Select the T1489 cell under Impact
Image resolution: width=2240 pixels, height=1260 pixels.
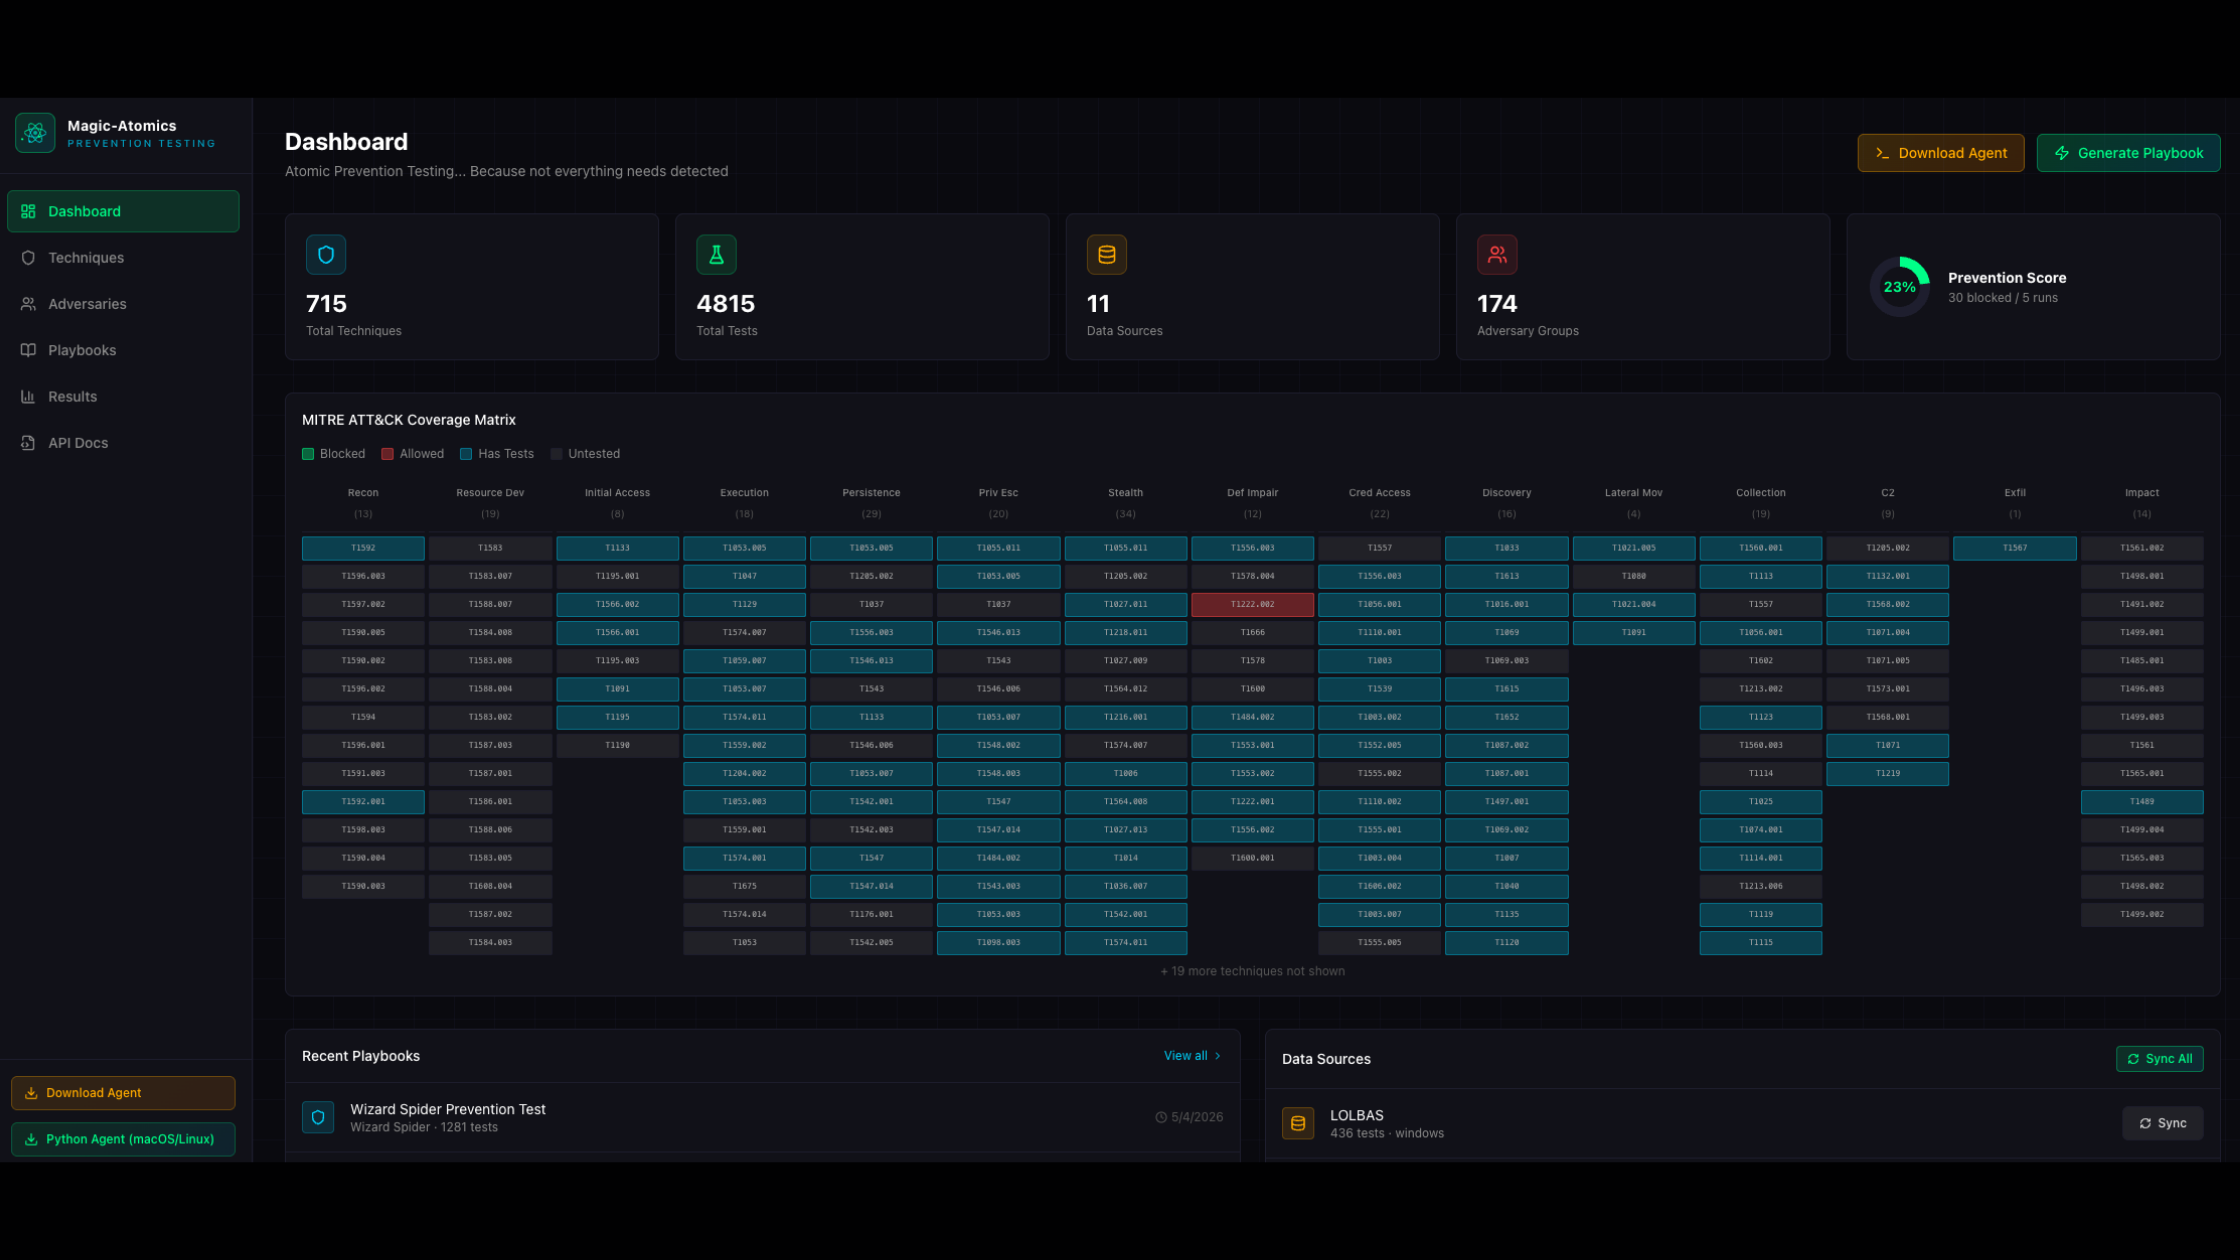[x=2142, y=802]
